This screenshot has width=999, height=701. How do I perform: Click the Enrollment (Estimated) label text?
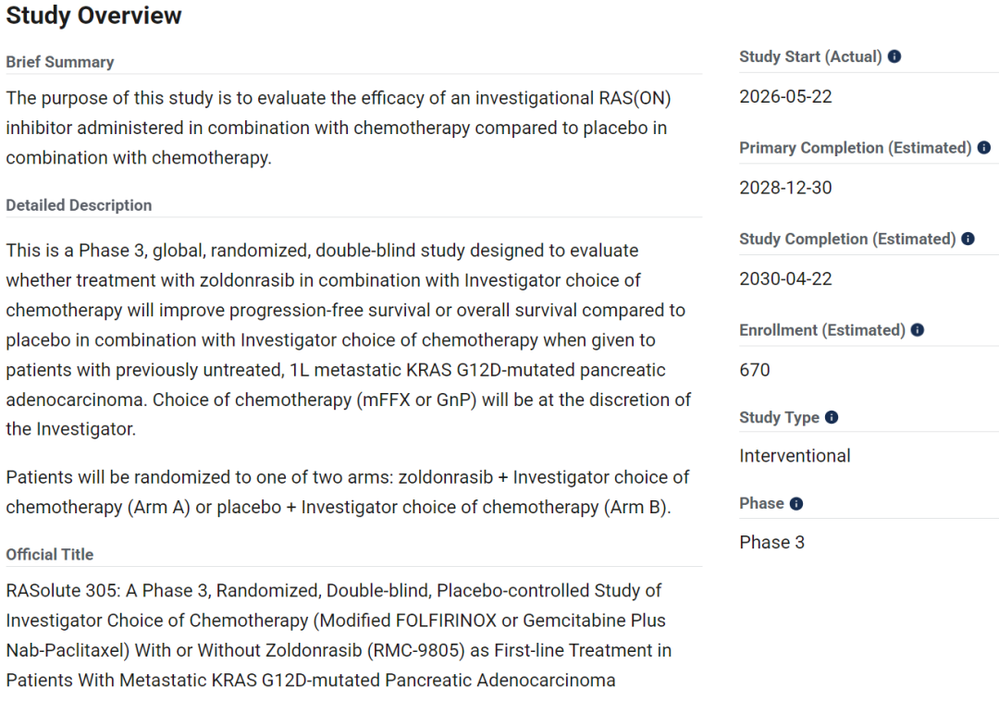click(x=823, y=330)
